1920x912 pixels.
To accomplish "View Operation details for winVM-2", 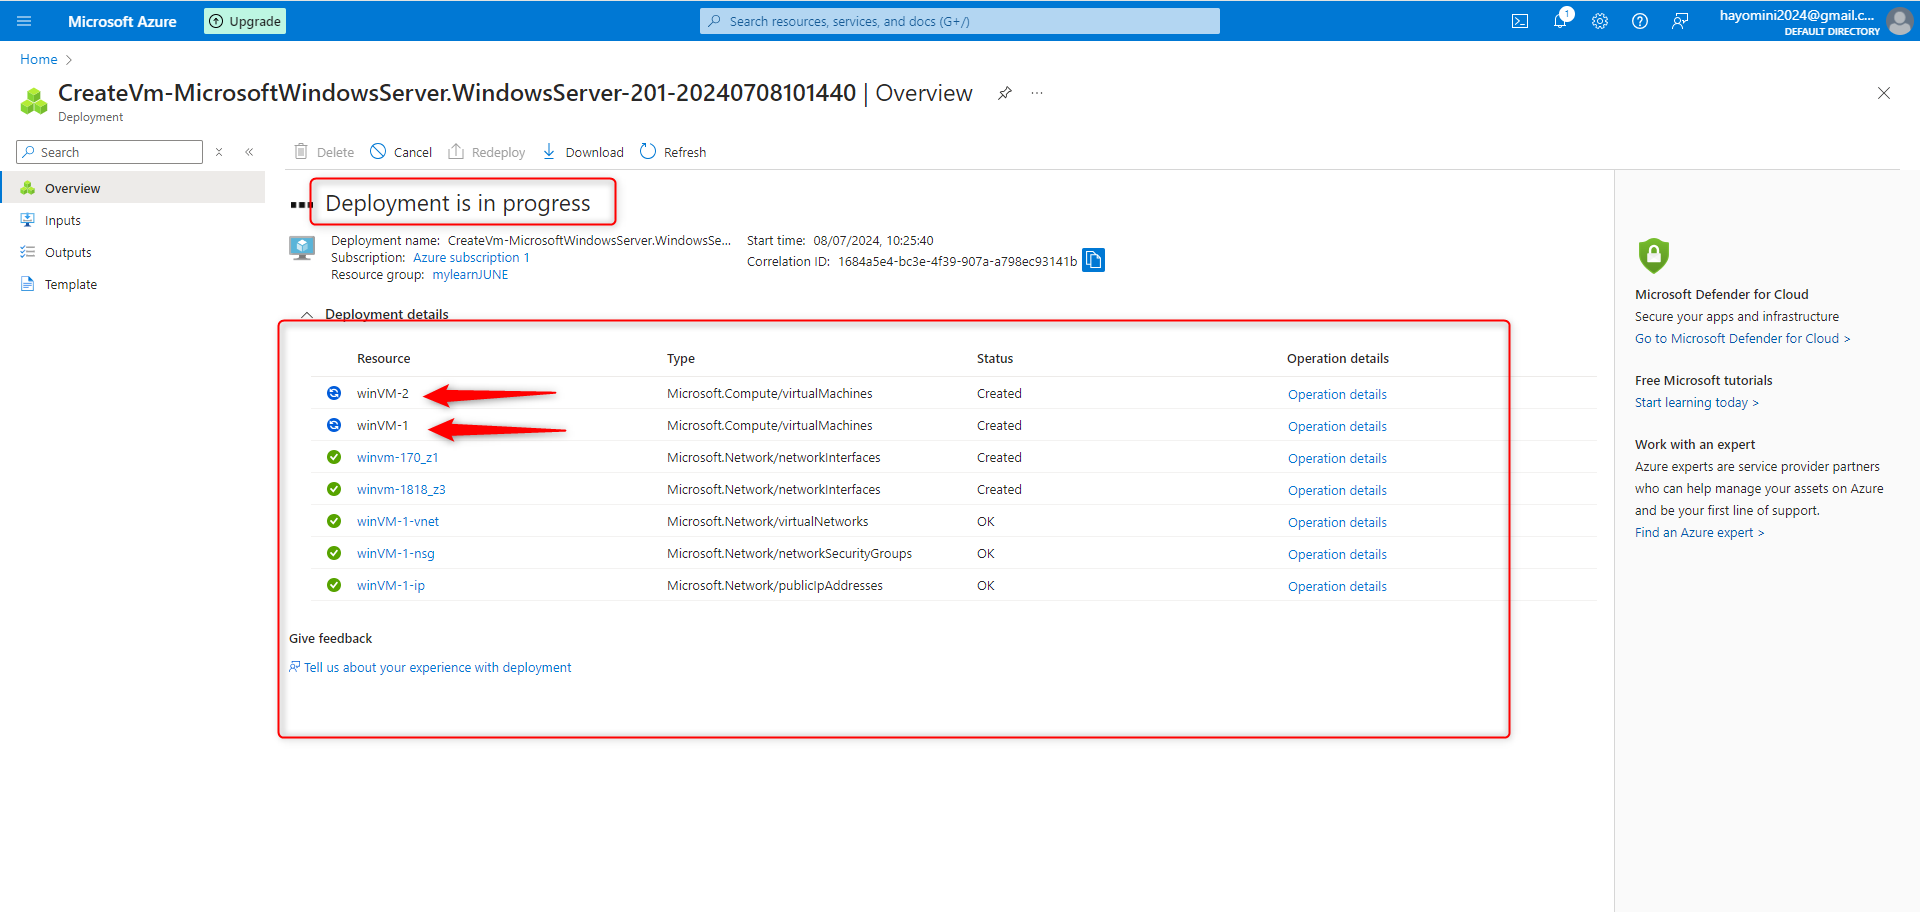I will [1337, 395].
